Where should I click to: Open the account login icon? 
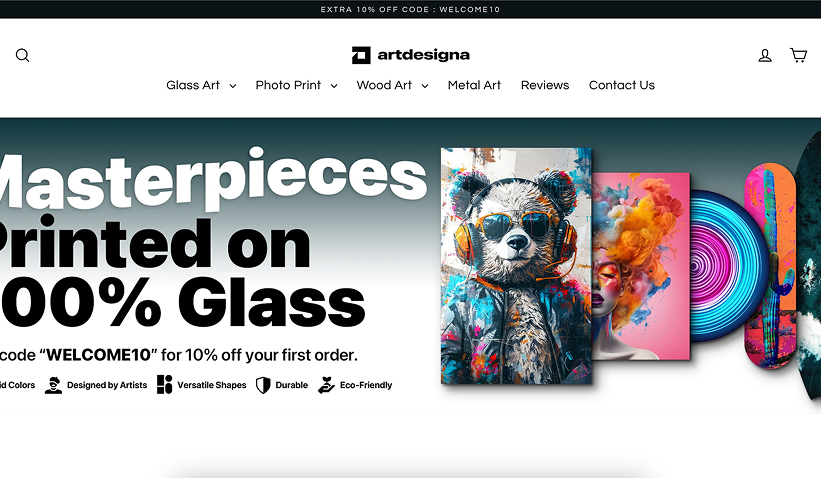[x=765, y=55]
